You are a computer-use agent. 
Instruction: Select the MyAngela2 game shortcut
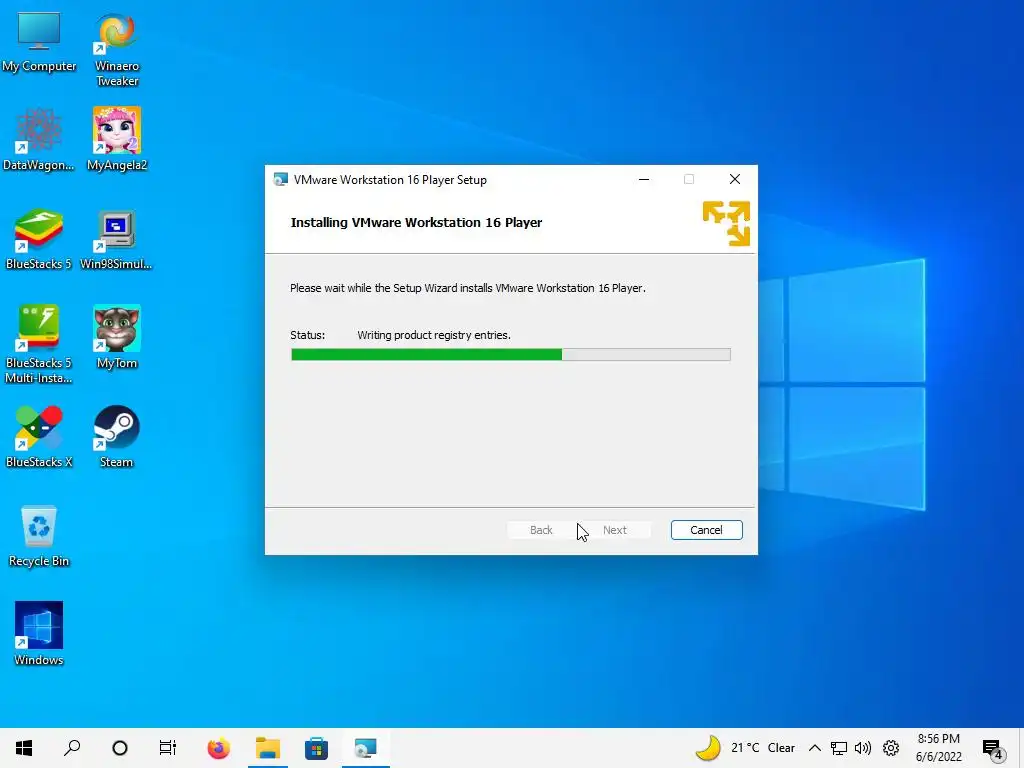[117, 140]
